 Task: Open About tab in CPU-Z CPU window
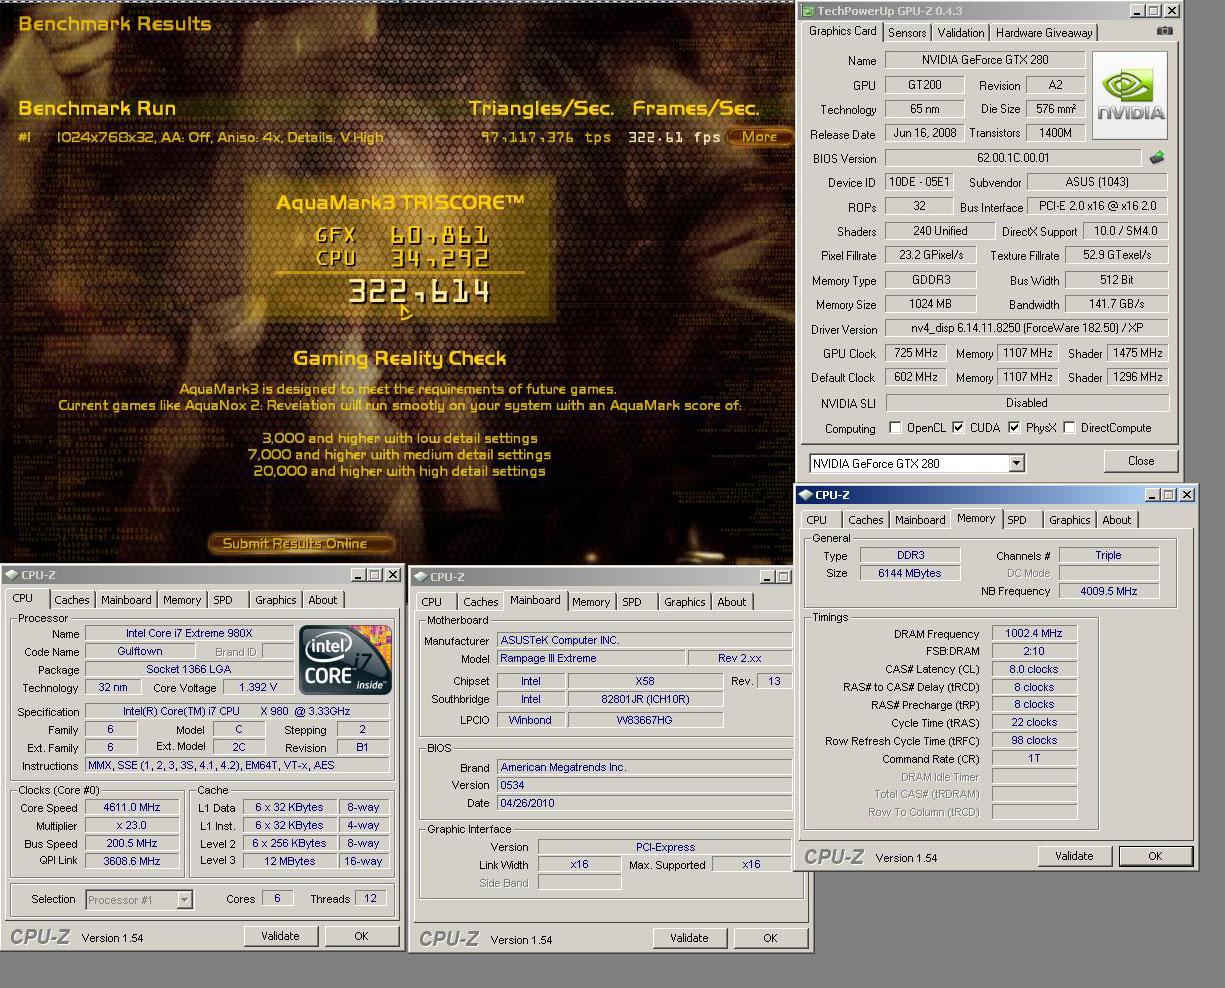pyautogui.click(x=323, y=600)
